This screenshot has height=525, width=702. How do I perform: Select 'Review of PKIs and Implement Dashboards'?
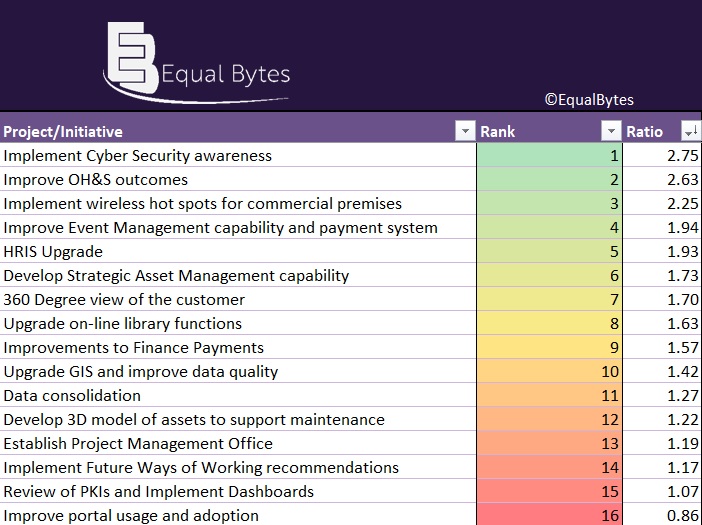coord(238,491)
